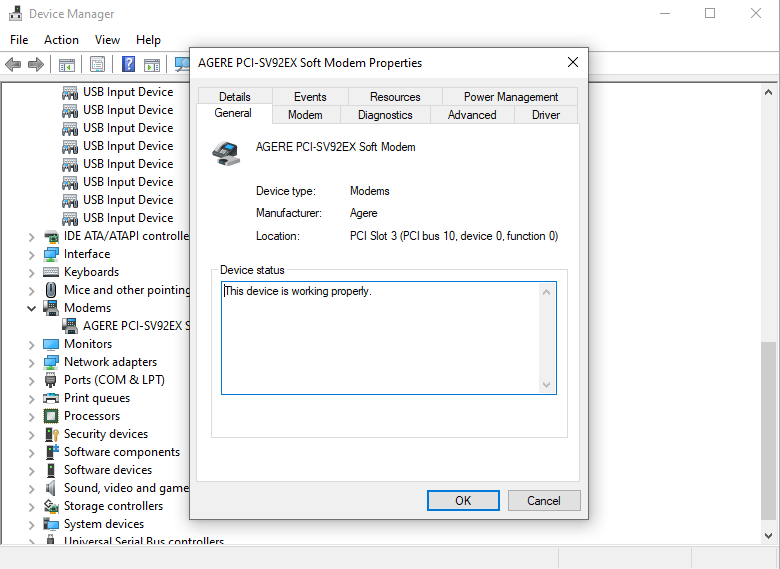Click the Security devices key icon
Screen dimensions: 780x569
[x=51, y=434]
